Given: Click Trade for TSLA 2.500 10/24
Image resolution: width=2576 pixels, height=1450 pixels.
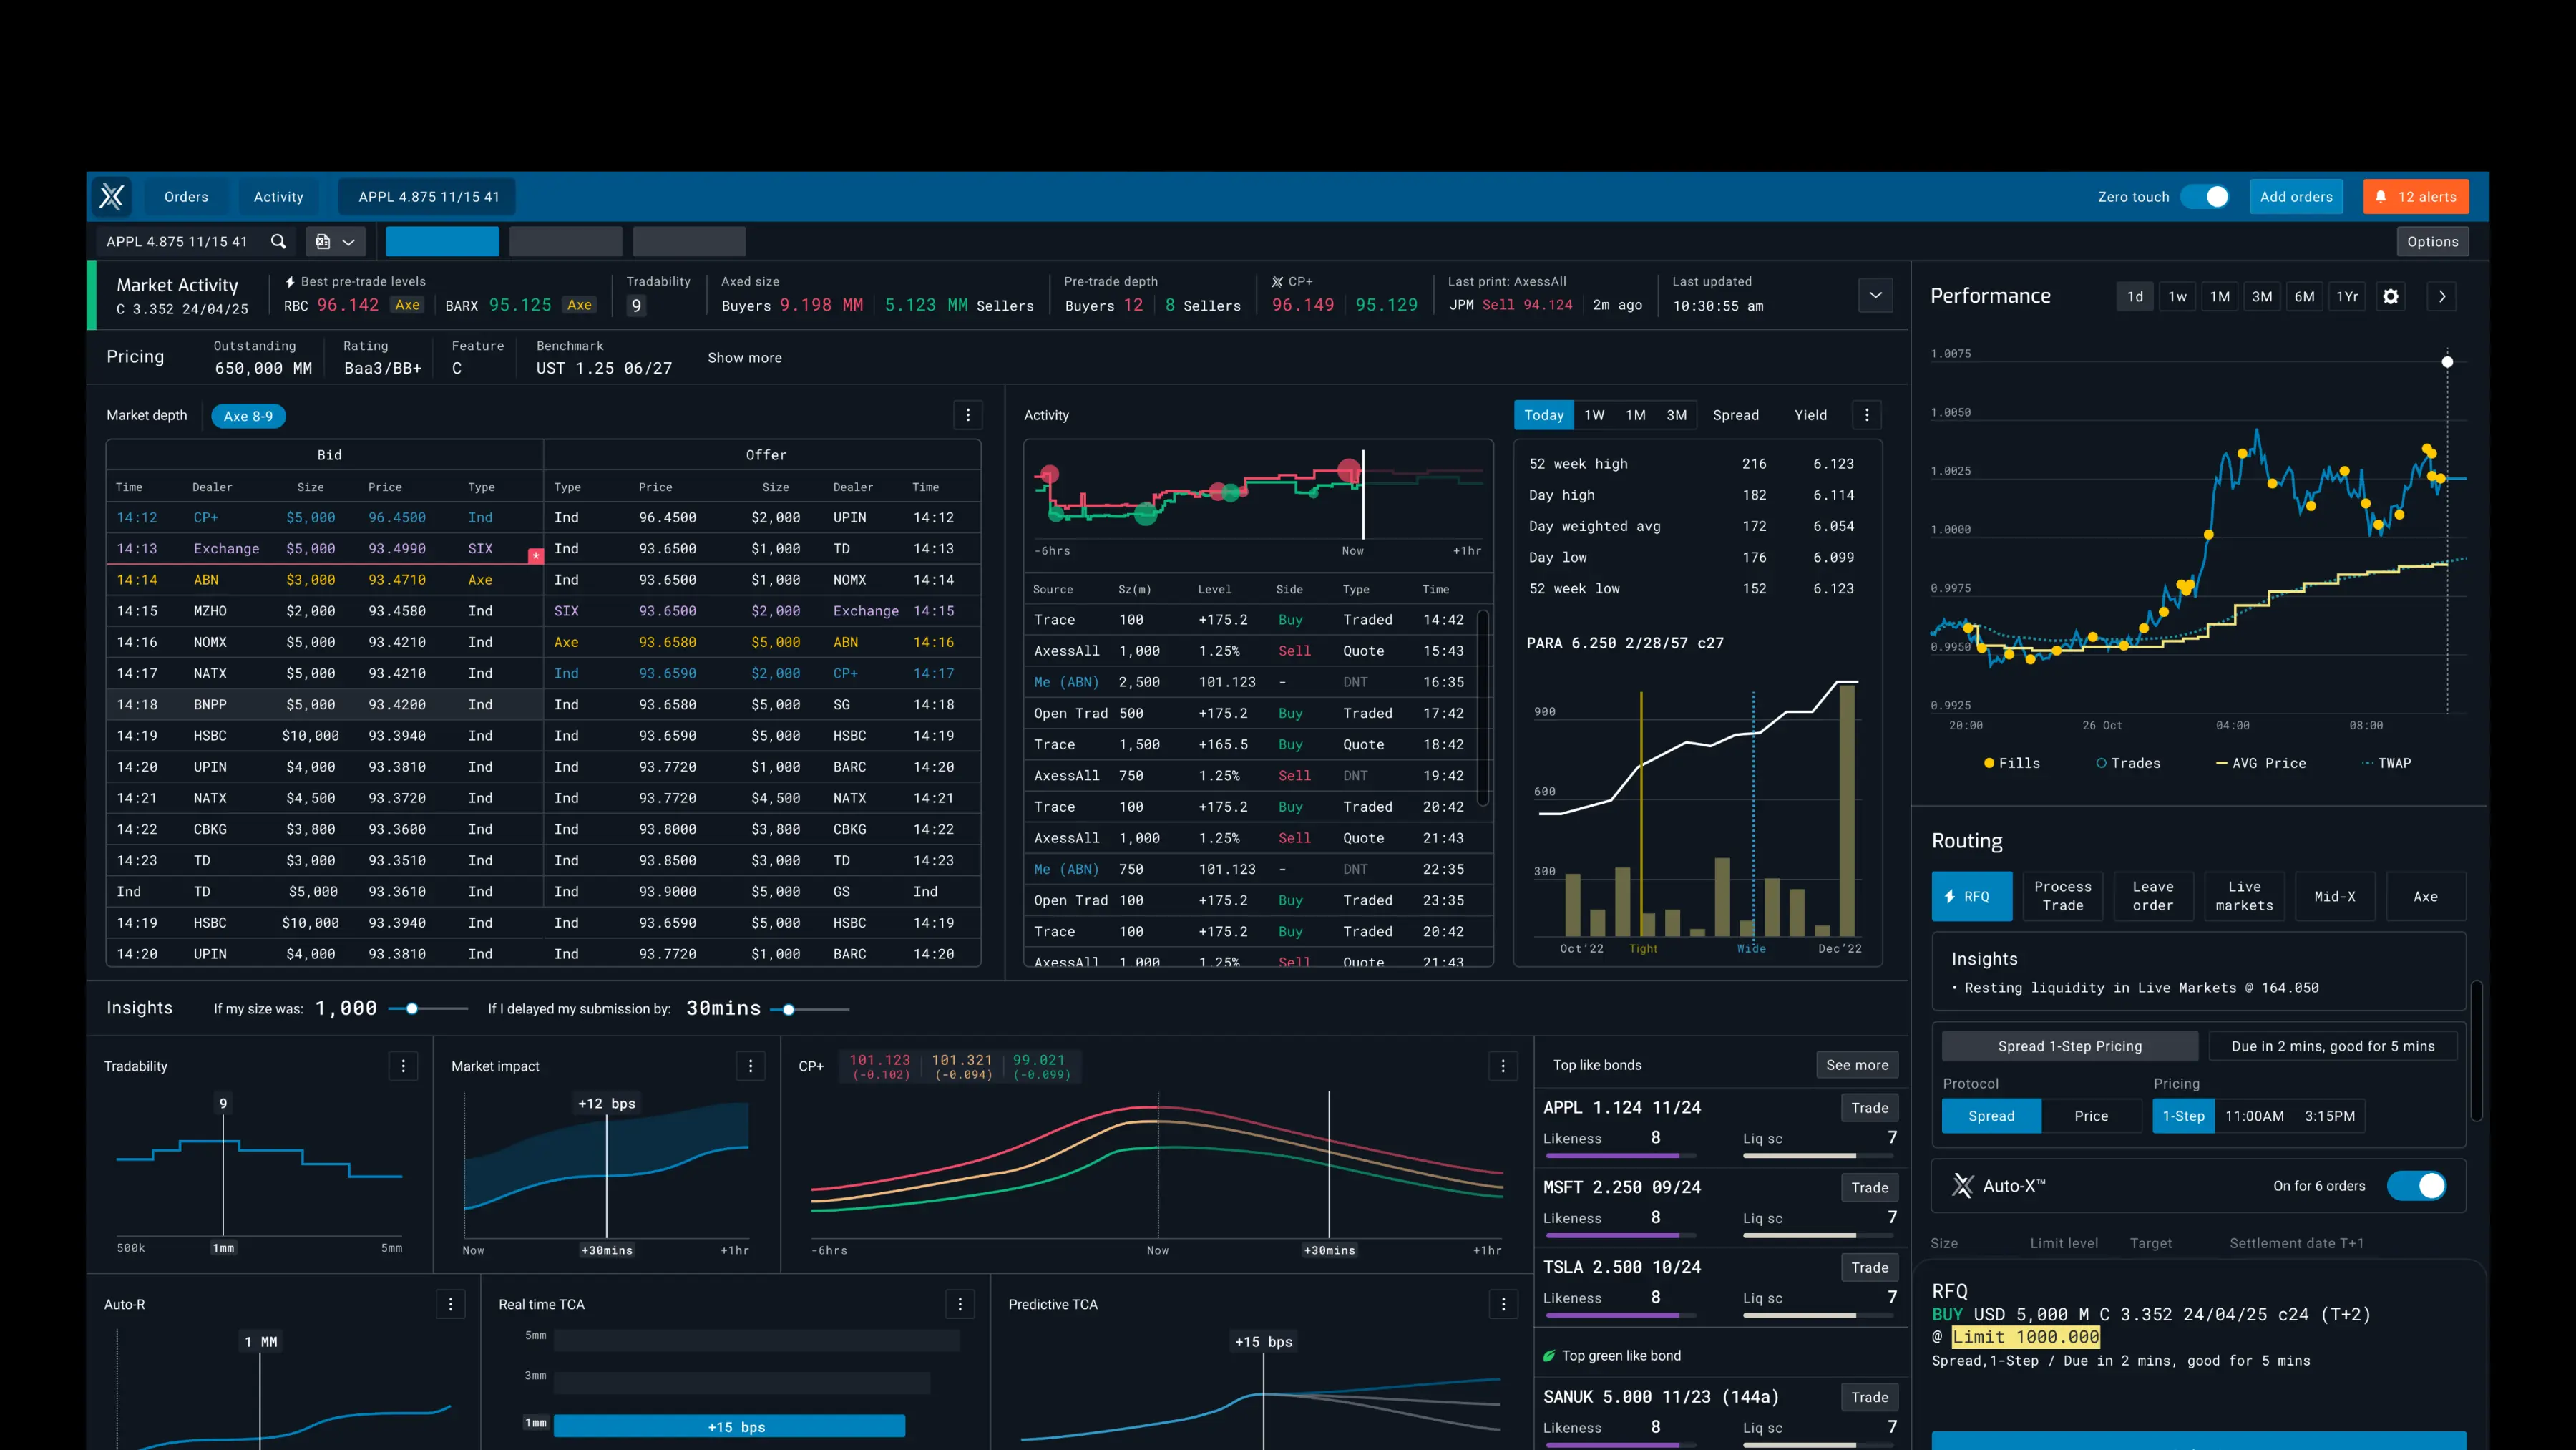Looking at the screenshot, I should [x=1869, y=1267].
